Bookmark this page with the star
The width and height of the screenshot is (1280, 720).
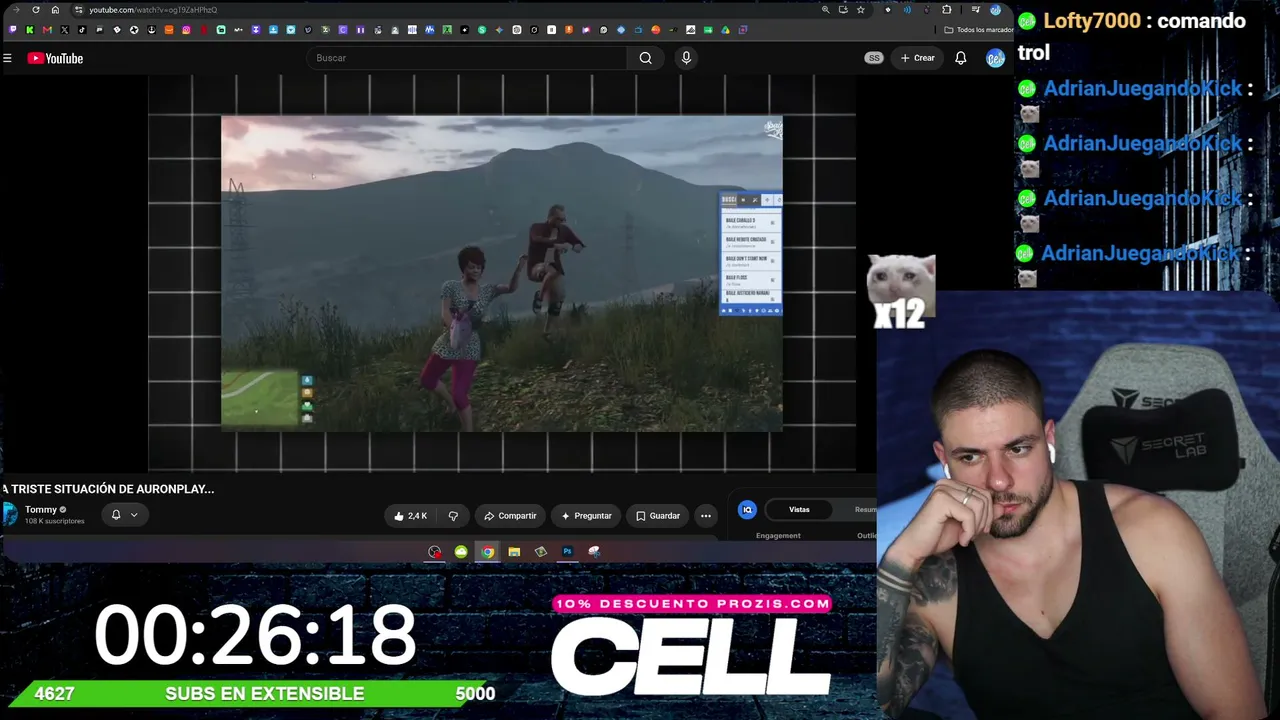pyautogui.click(x=860, y=10)
